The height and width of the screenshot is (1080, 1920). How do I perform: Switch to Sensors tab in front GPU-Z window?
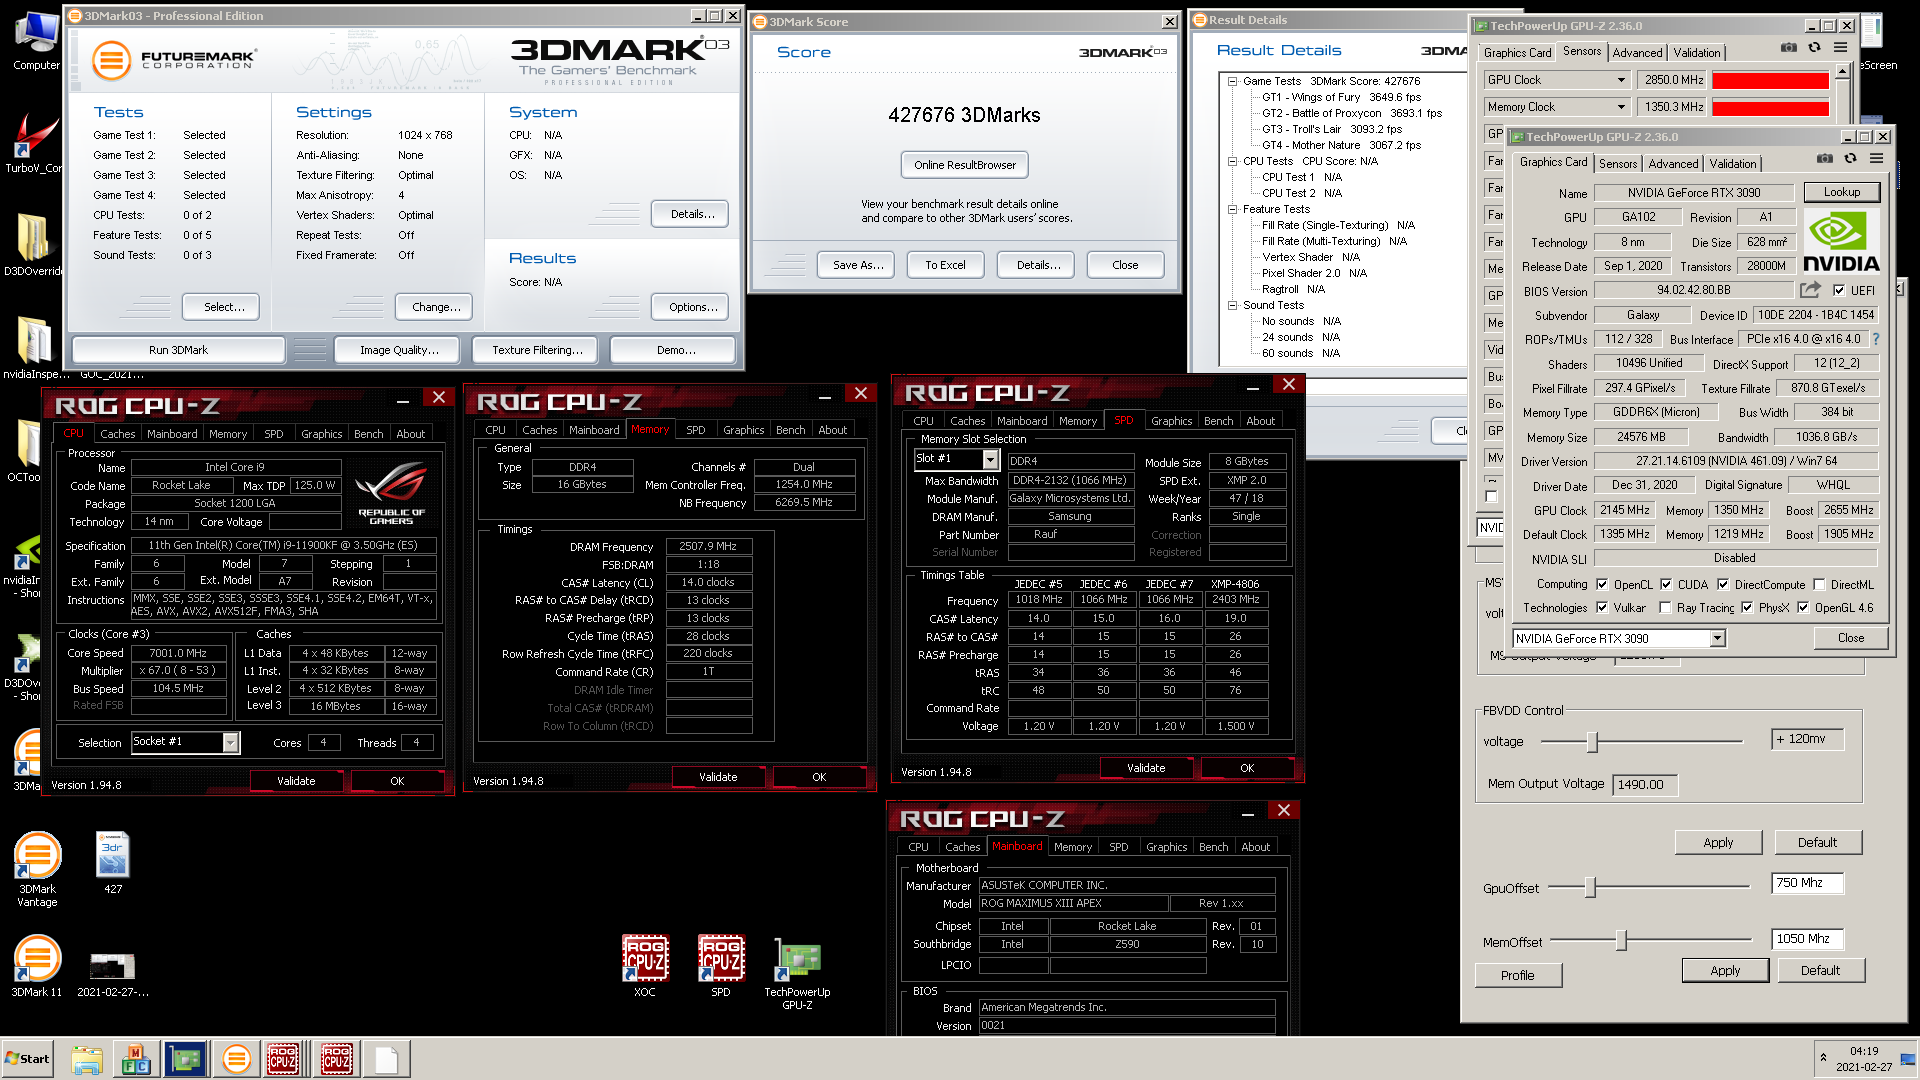click(x=1618, y=163)
